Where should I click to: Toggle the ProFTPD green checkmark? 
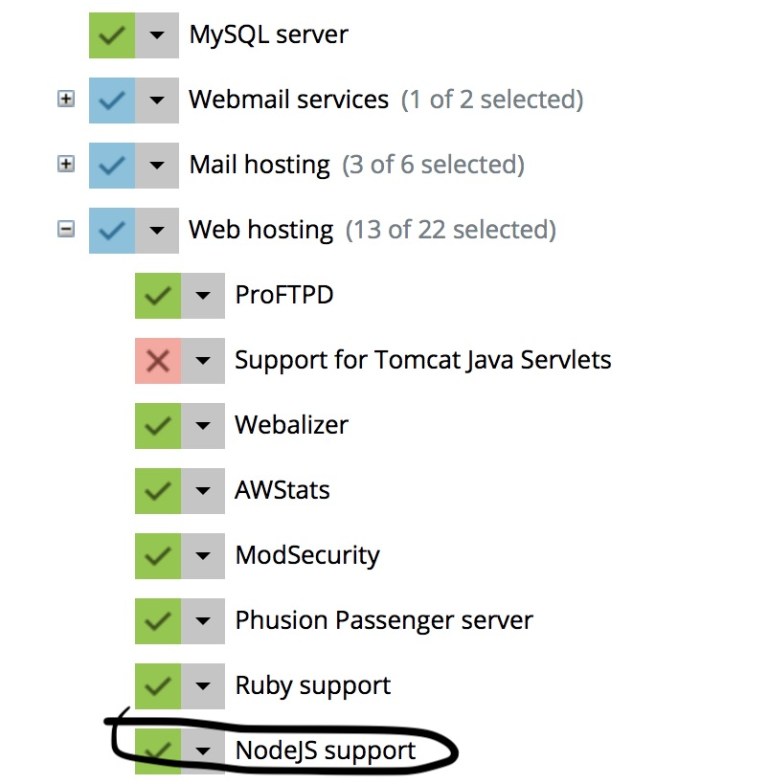[158, 296]
